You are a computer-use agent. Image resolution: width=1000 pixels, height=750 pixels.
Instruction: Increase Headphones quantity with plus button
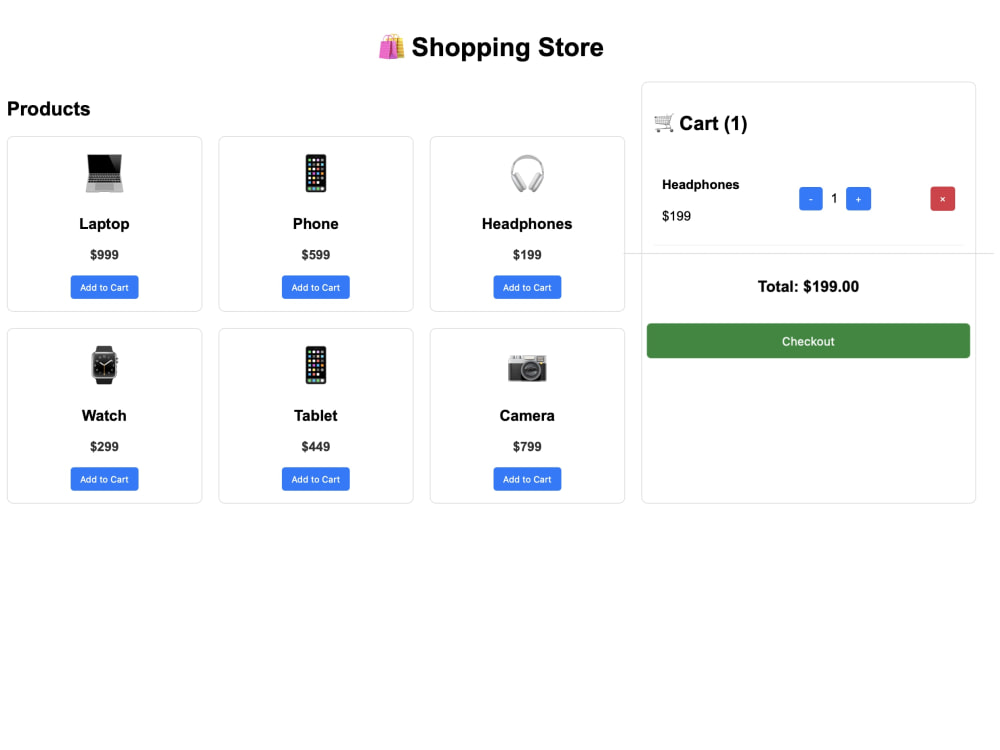point(858,199)
